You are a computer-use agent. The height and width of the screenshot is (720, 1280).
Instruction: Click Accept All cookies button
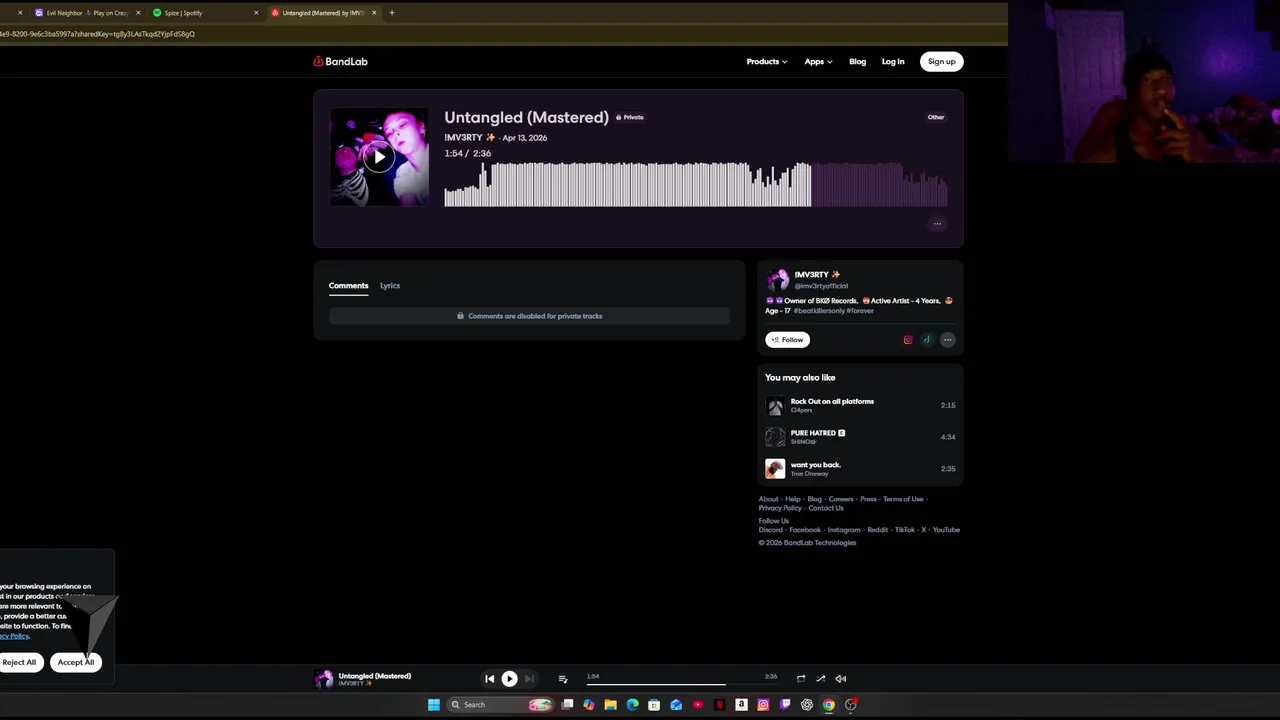point(75,662)
